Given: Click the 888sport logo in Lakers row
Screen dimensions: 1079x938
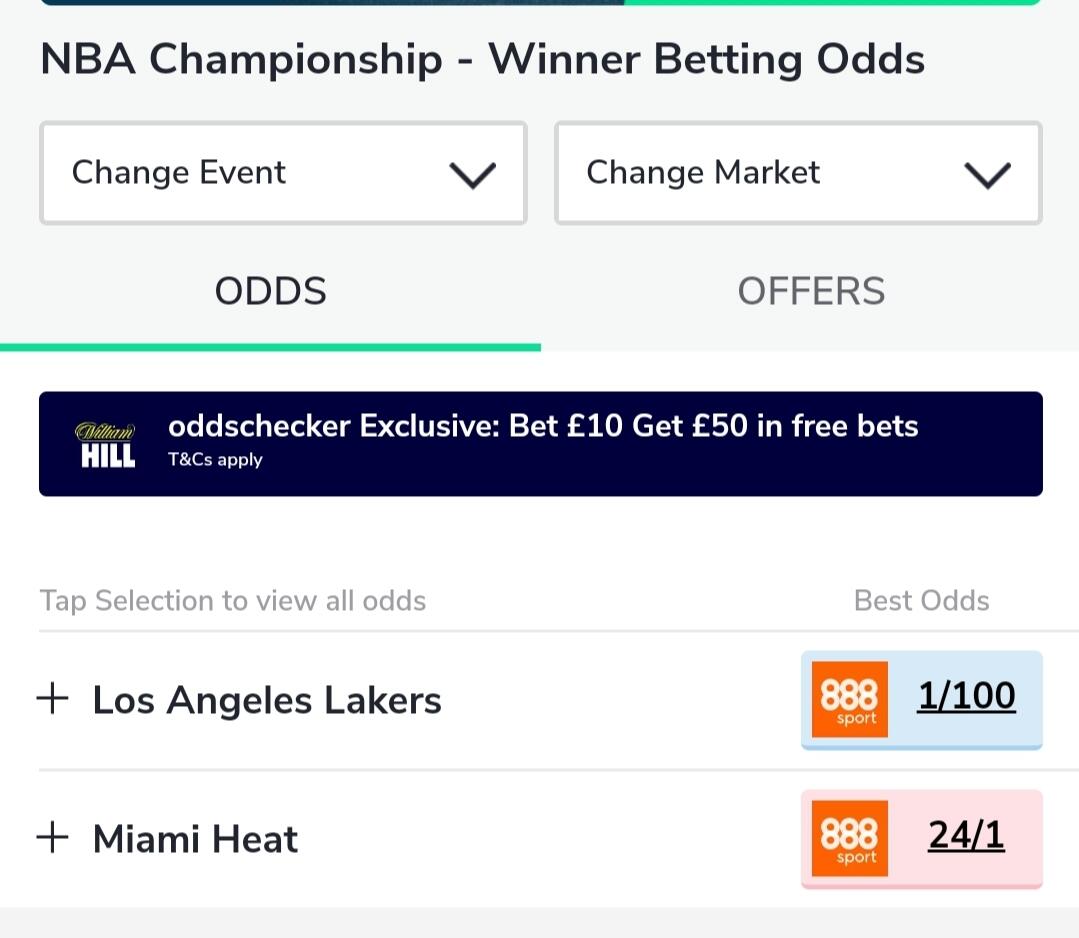Looking at the screenshot, I should (849, 699).
